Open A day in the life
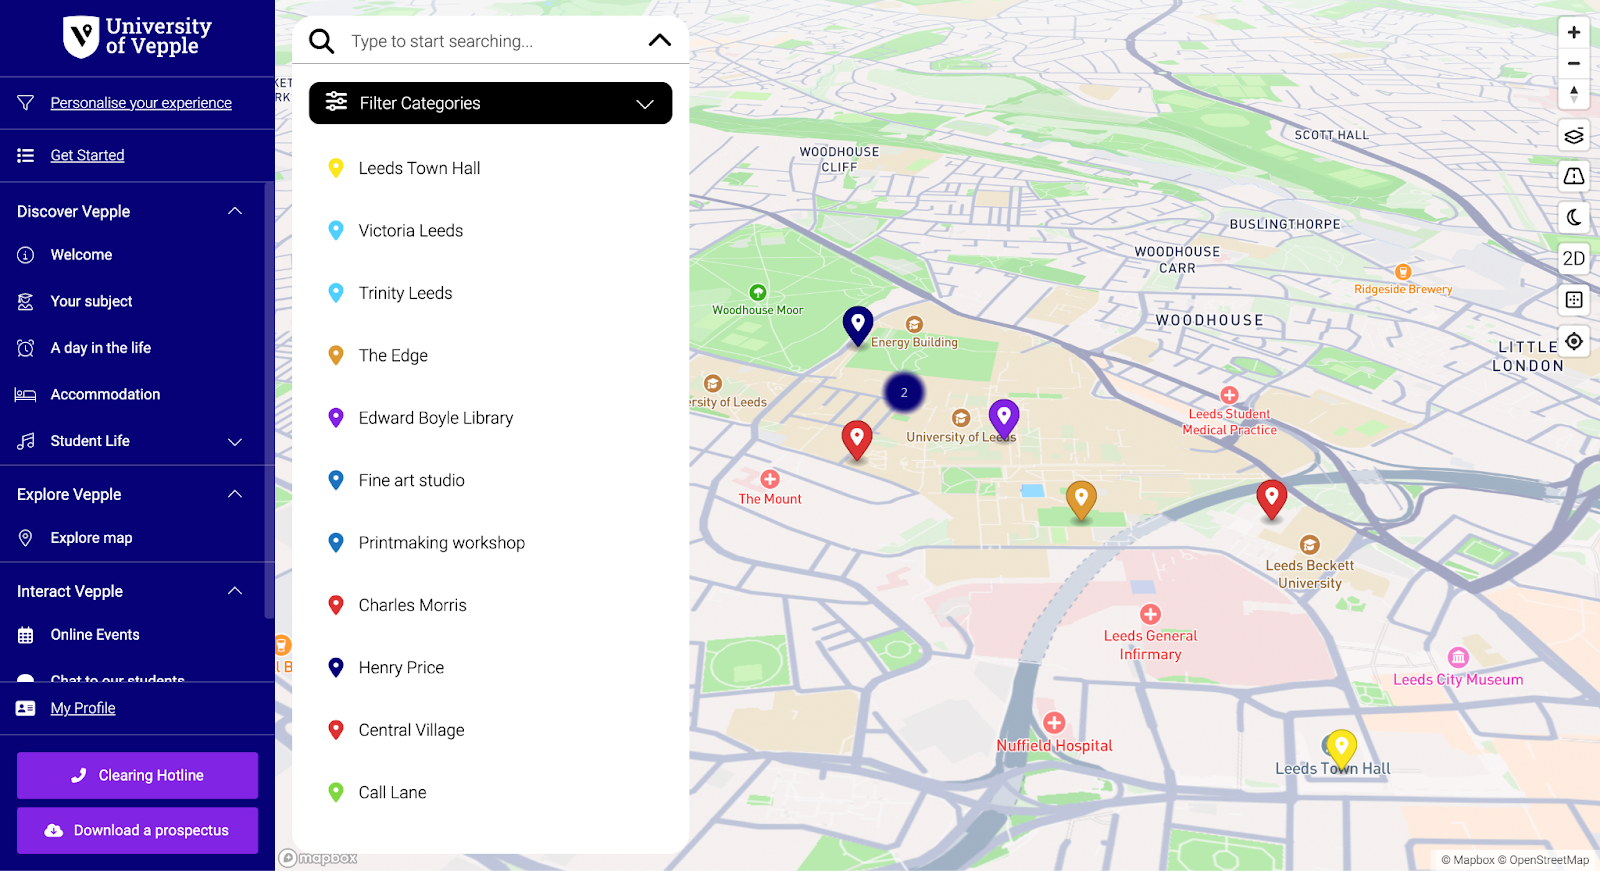Screen dimensions: 1600x871 tap(101, 348)
